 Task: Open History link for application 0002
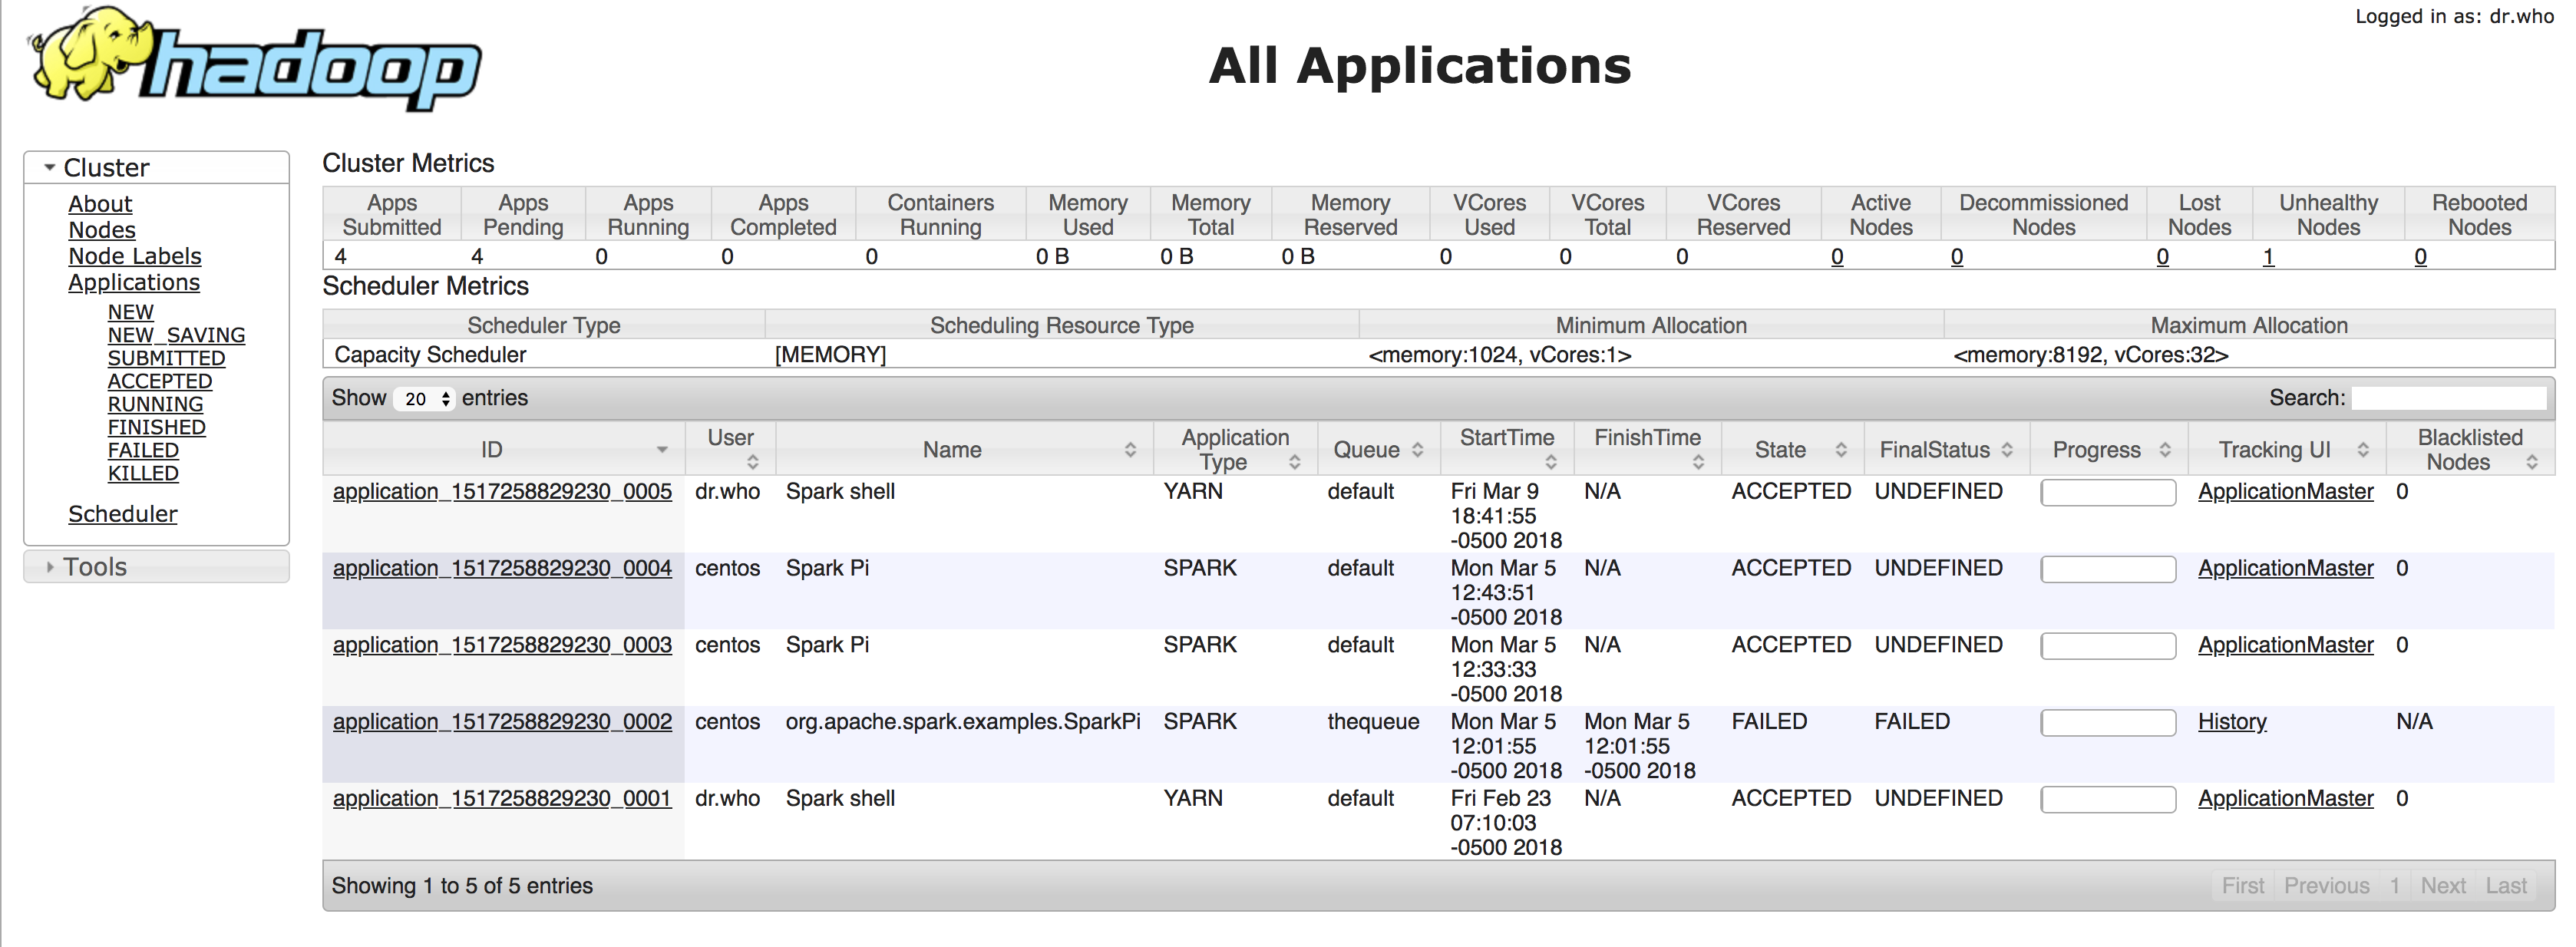pyautogui.click(x=2232, y=722)
